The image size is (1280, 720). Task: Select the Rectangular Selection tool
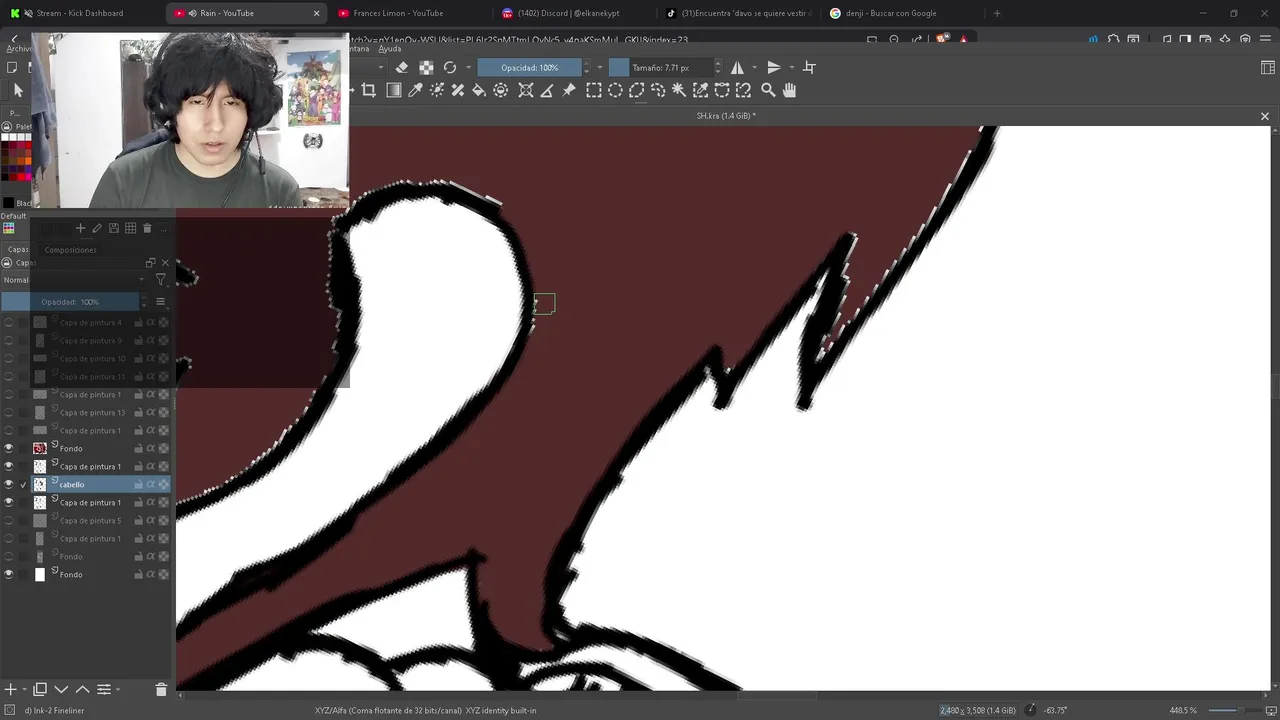[x=594, y=90]
